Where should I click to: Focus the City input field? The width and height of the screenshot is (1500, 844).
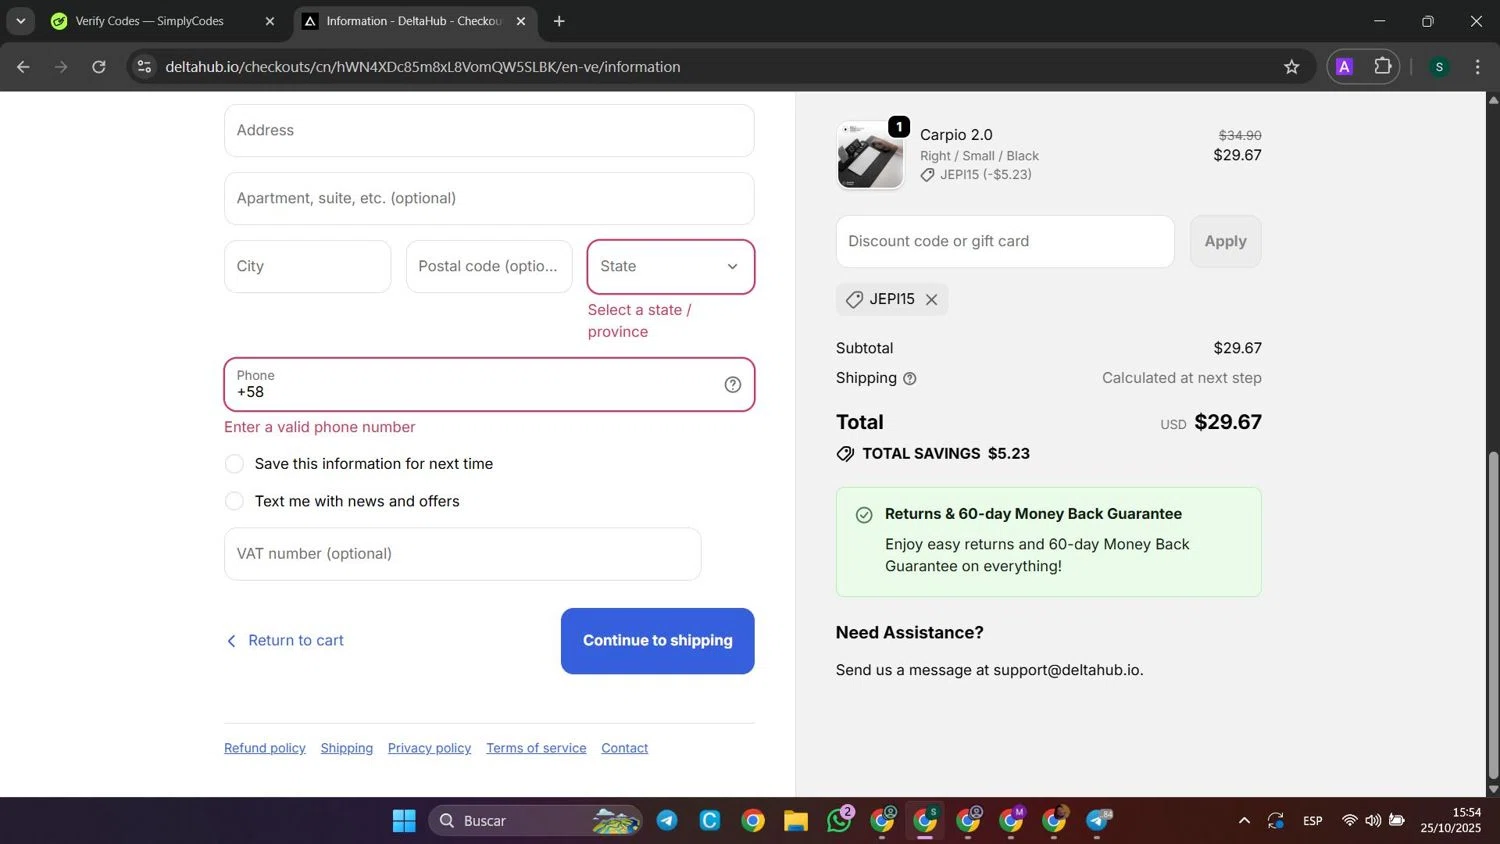pos(307,267)
